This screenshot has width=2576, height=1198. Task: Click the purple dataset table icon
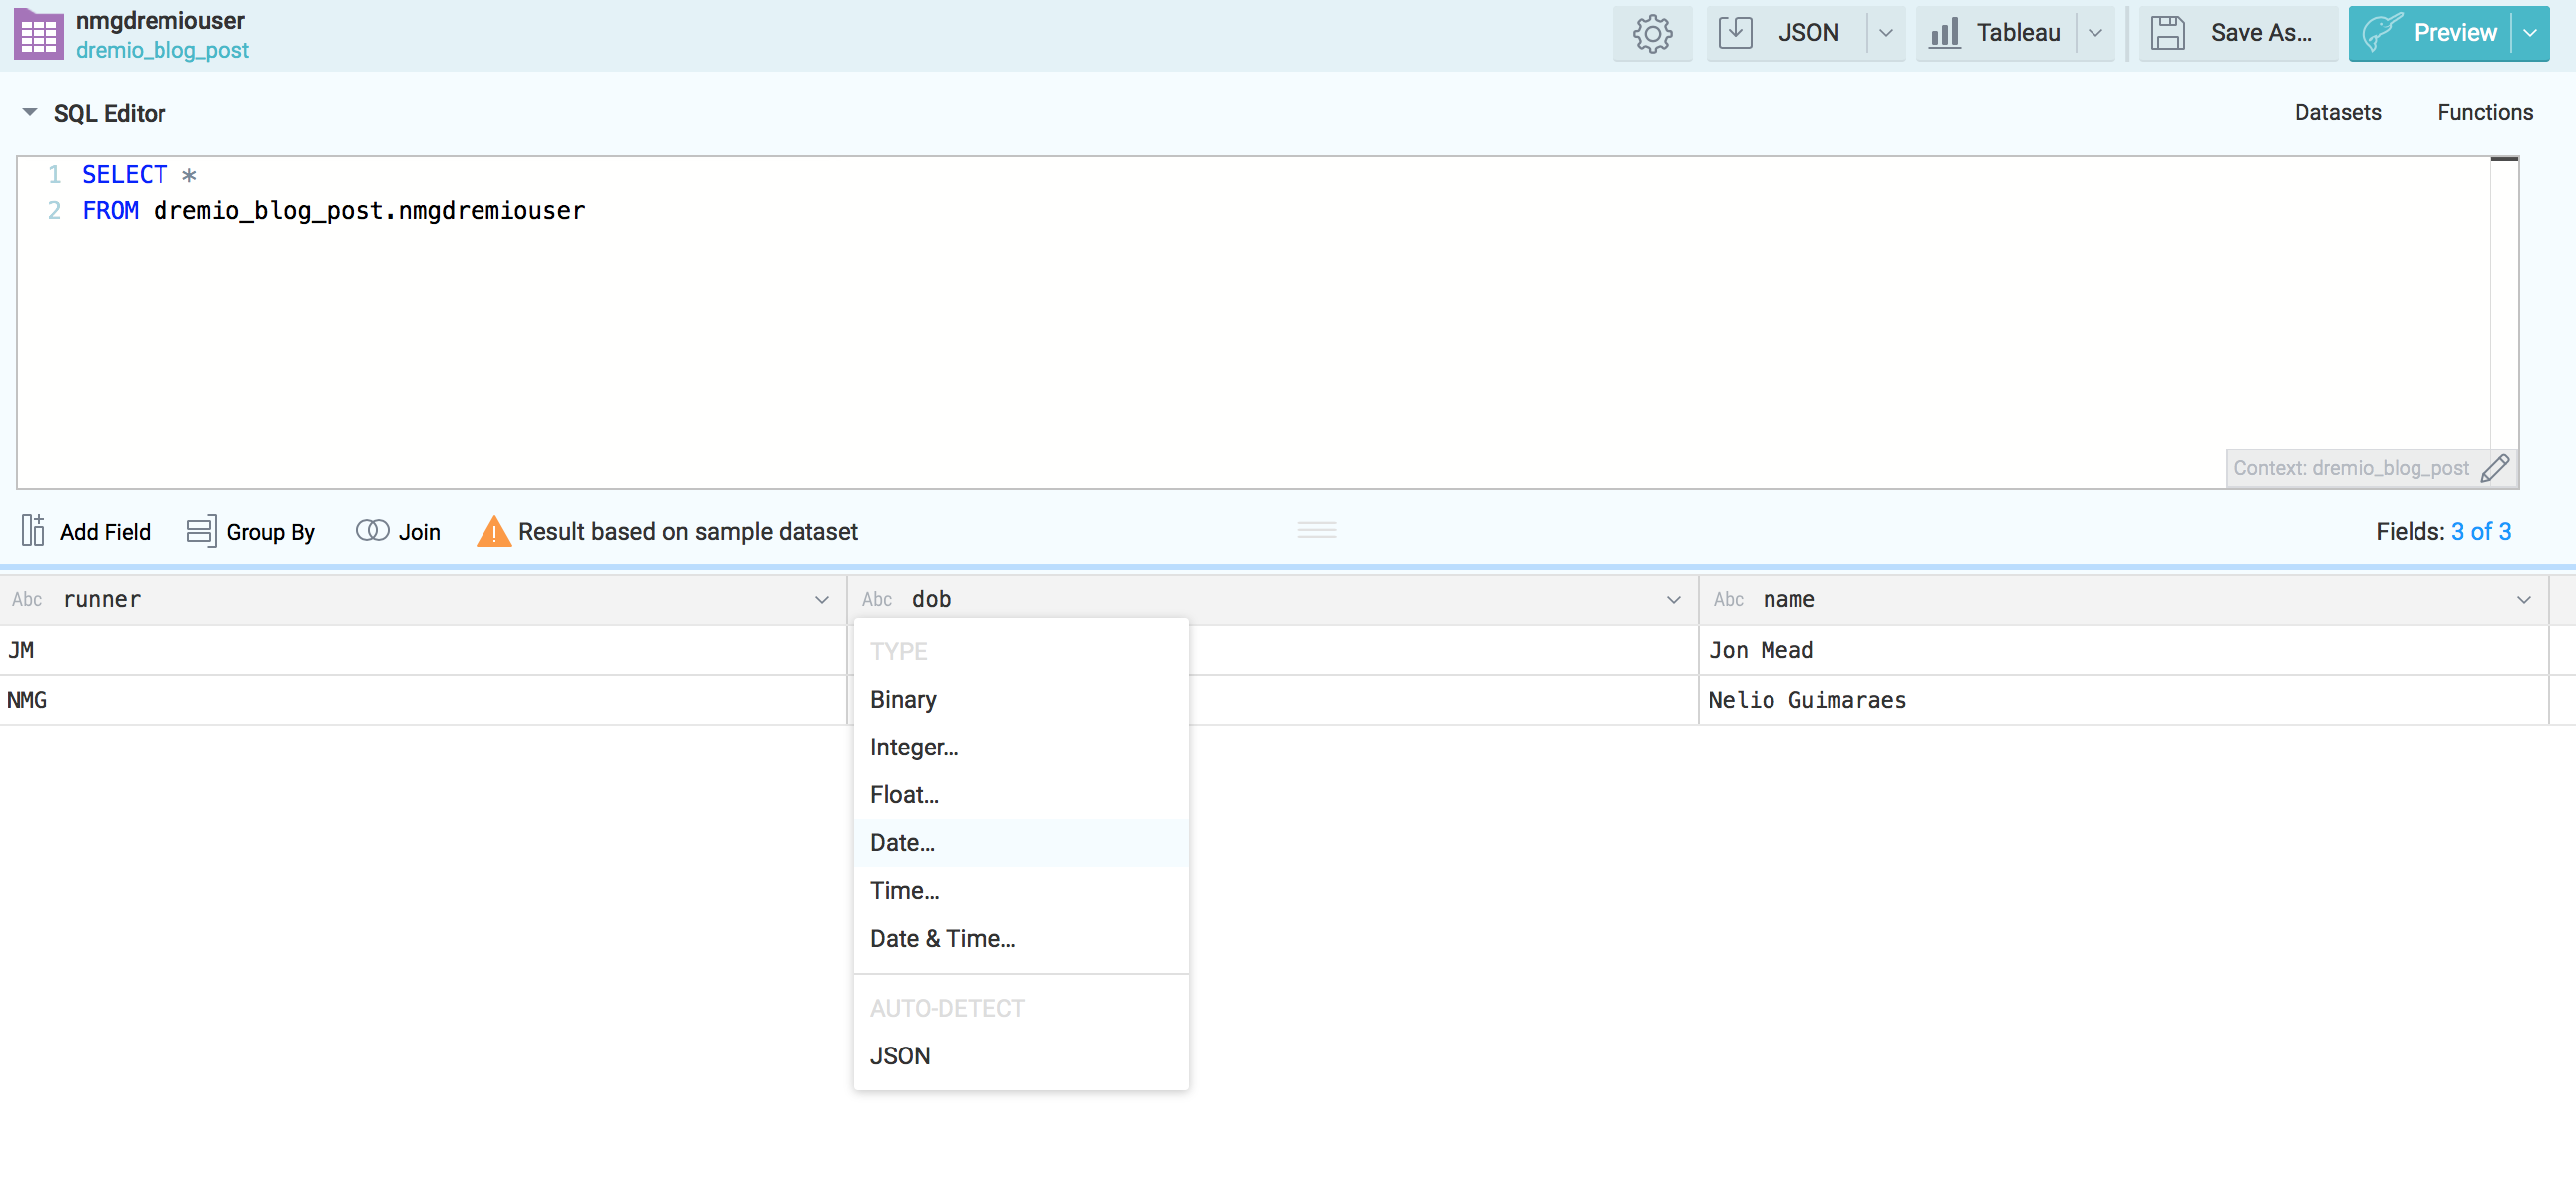pos(39,34)
